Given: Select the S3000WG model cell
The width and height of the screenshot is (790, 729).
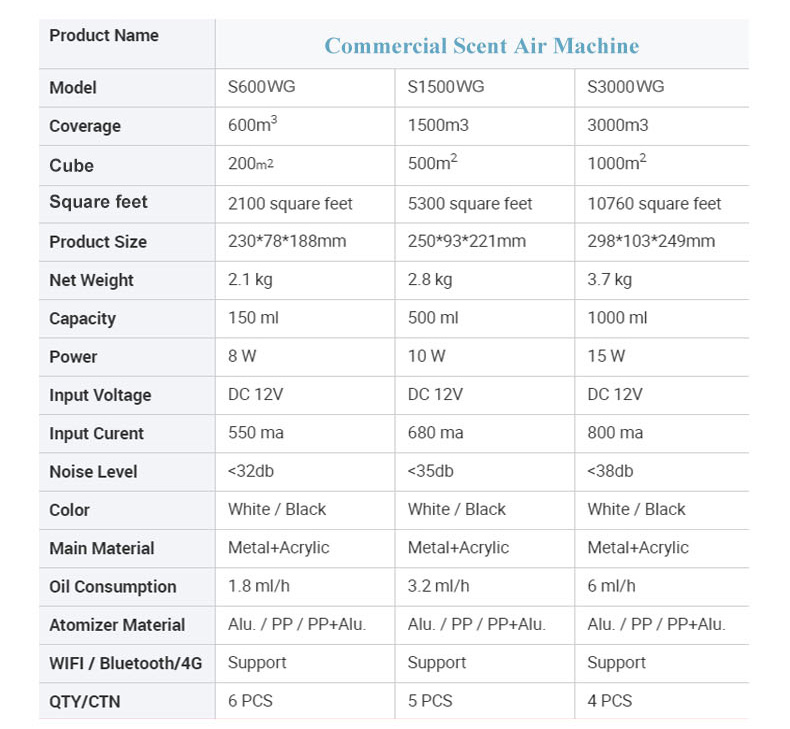Looking at the screenshot, I should click(x=625, y=87).
